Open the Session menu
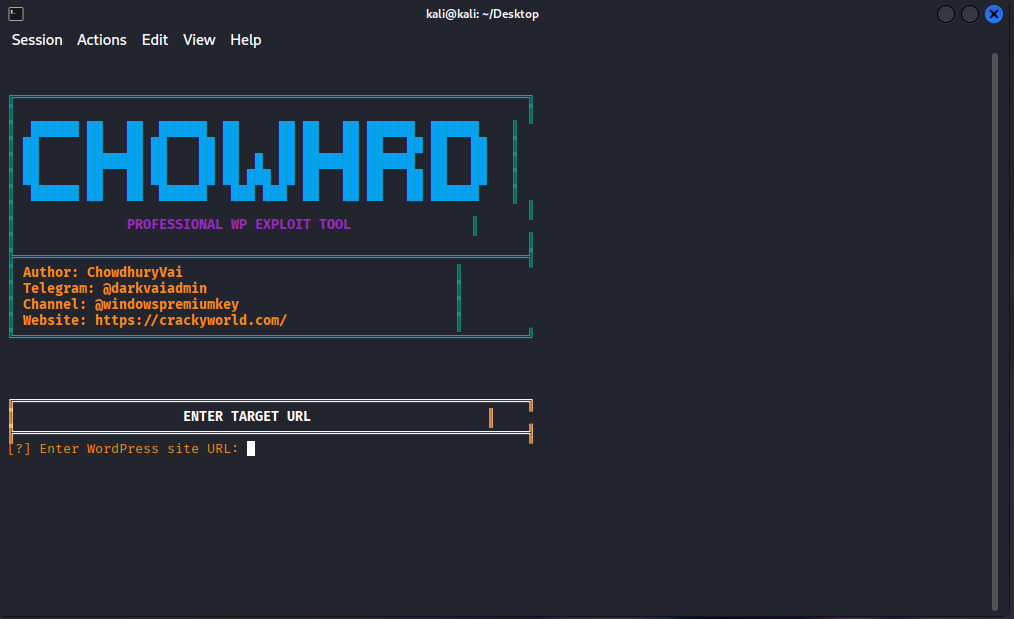This screenshot has height=619, width=1014. (x=37, y=40)
